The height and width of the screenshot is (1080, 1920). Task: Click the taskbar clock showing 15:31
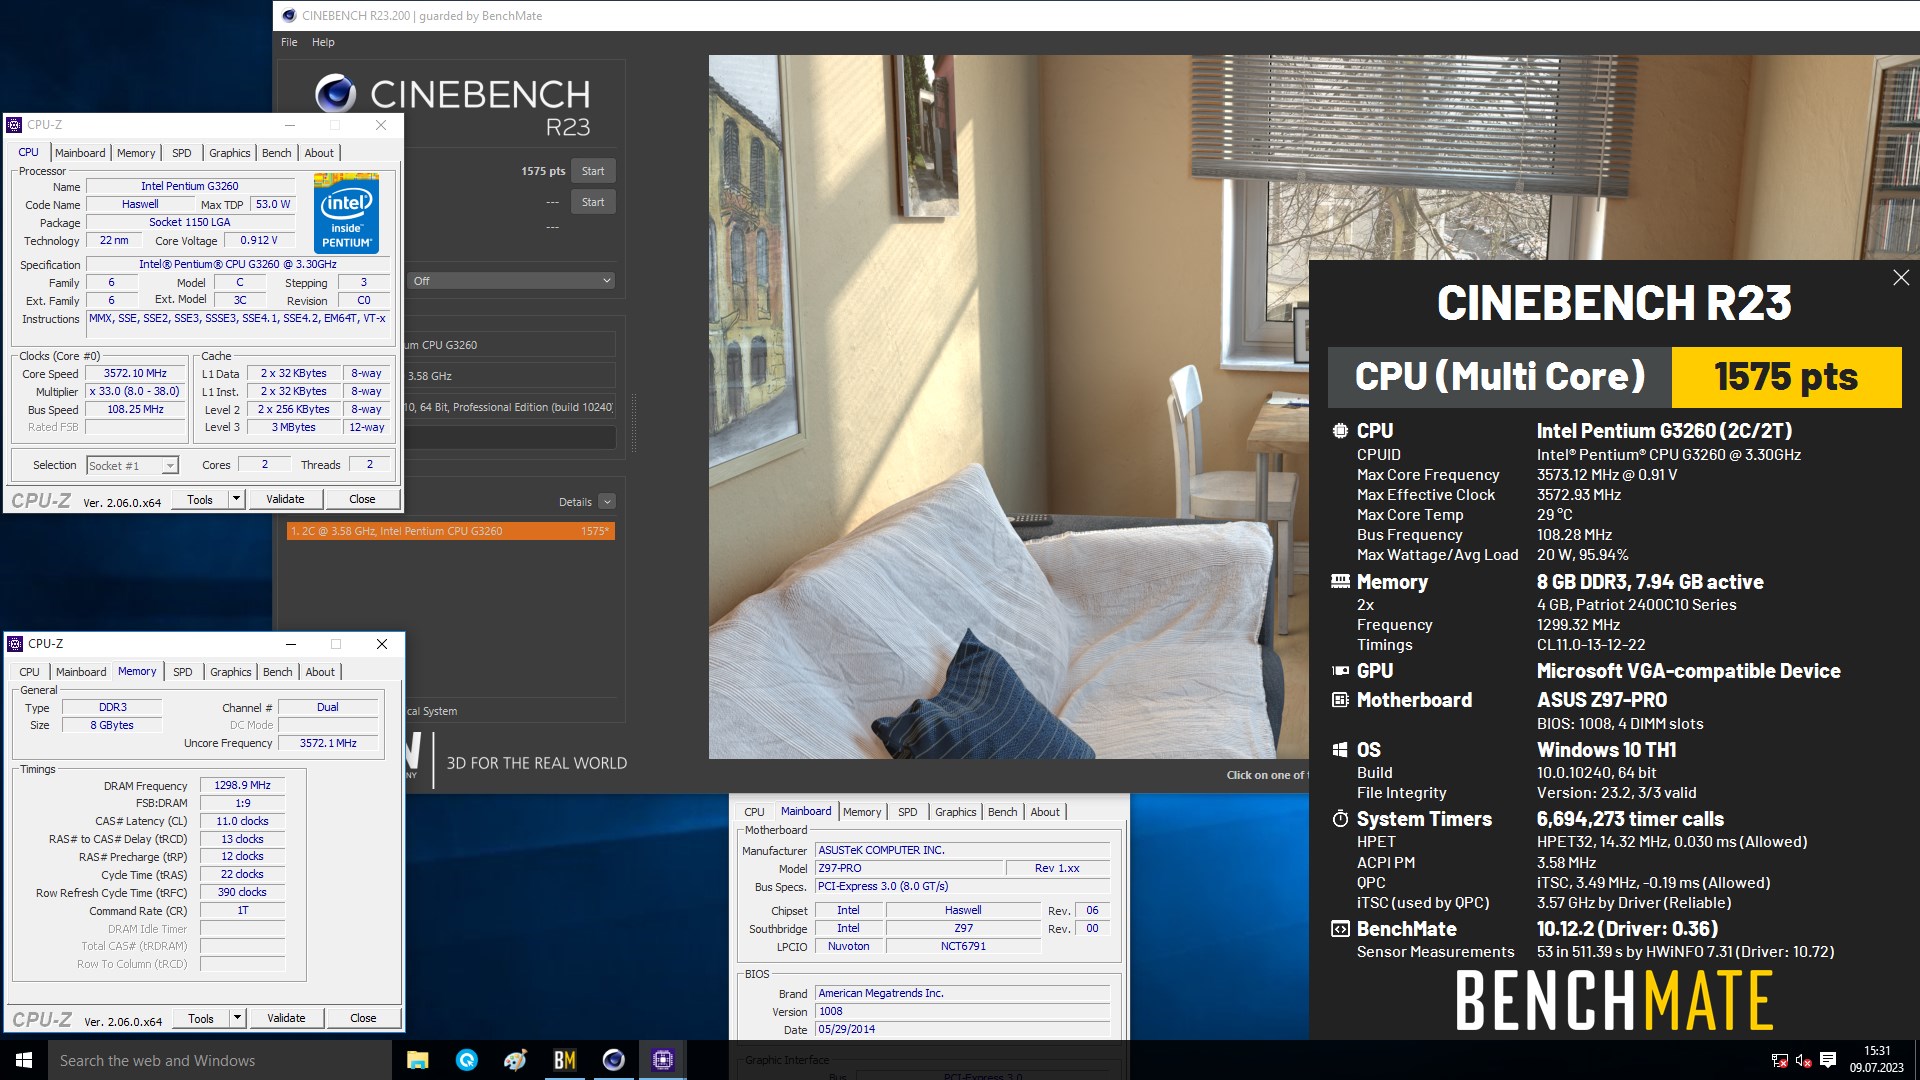1877,1060
